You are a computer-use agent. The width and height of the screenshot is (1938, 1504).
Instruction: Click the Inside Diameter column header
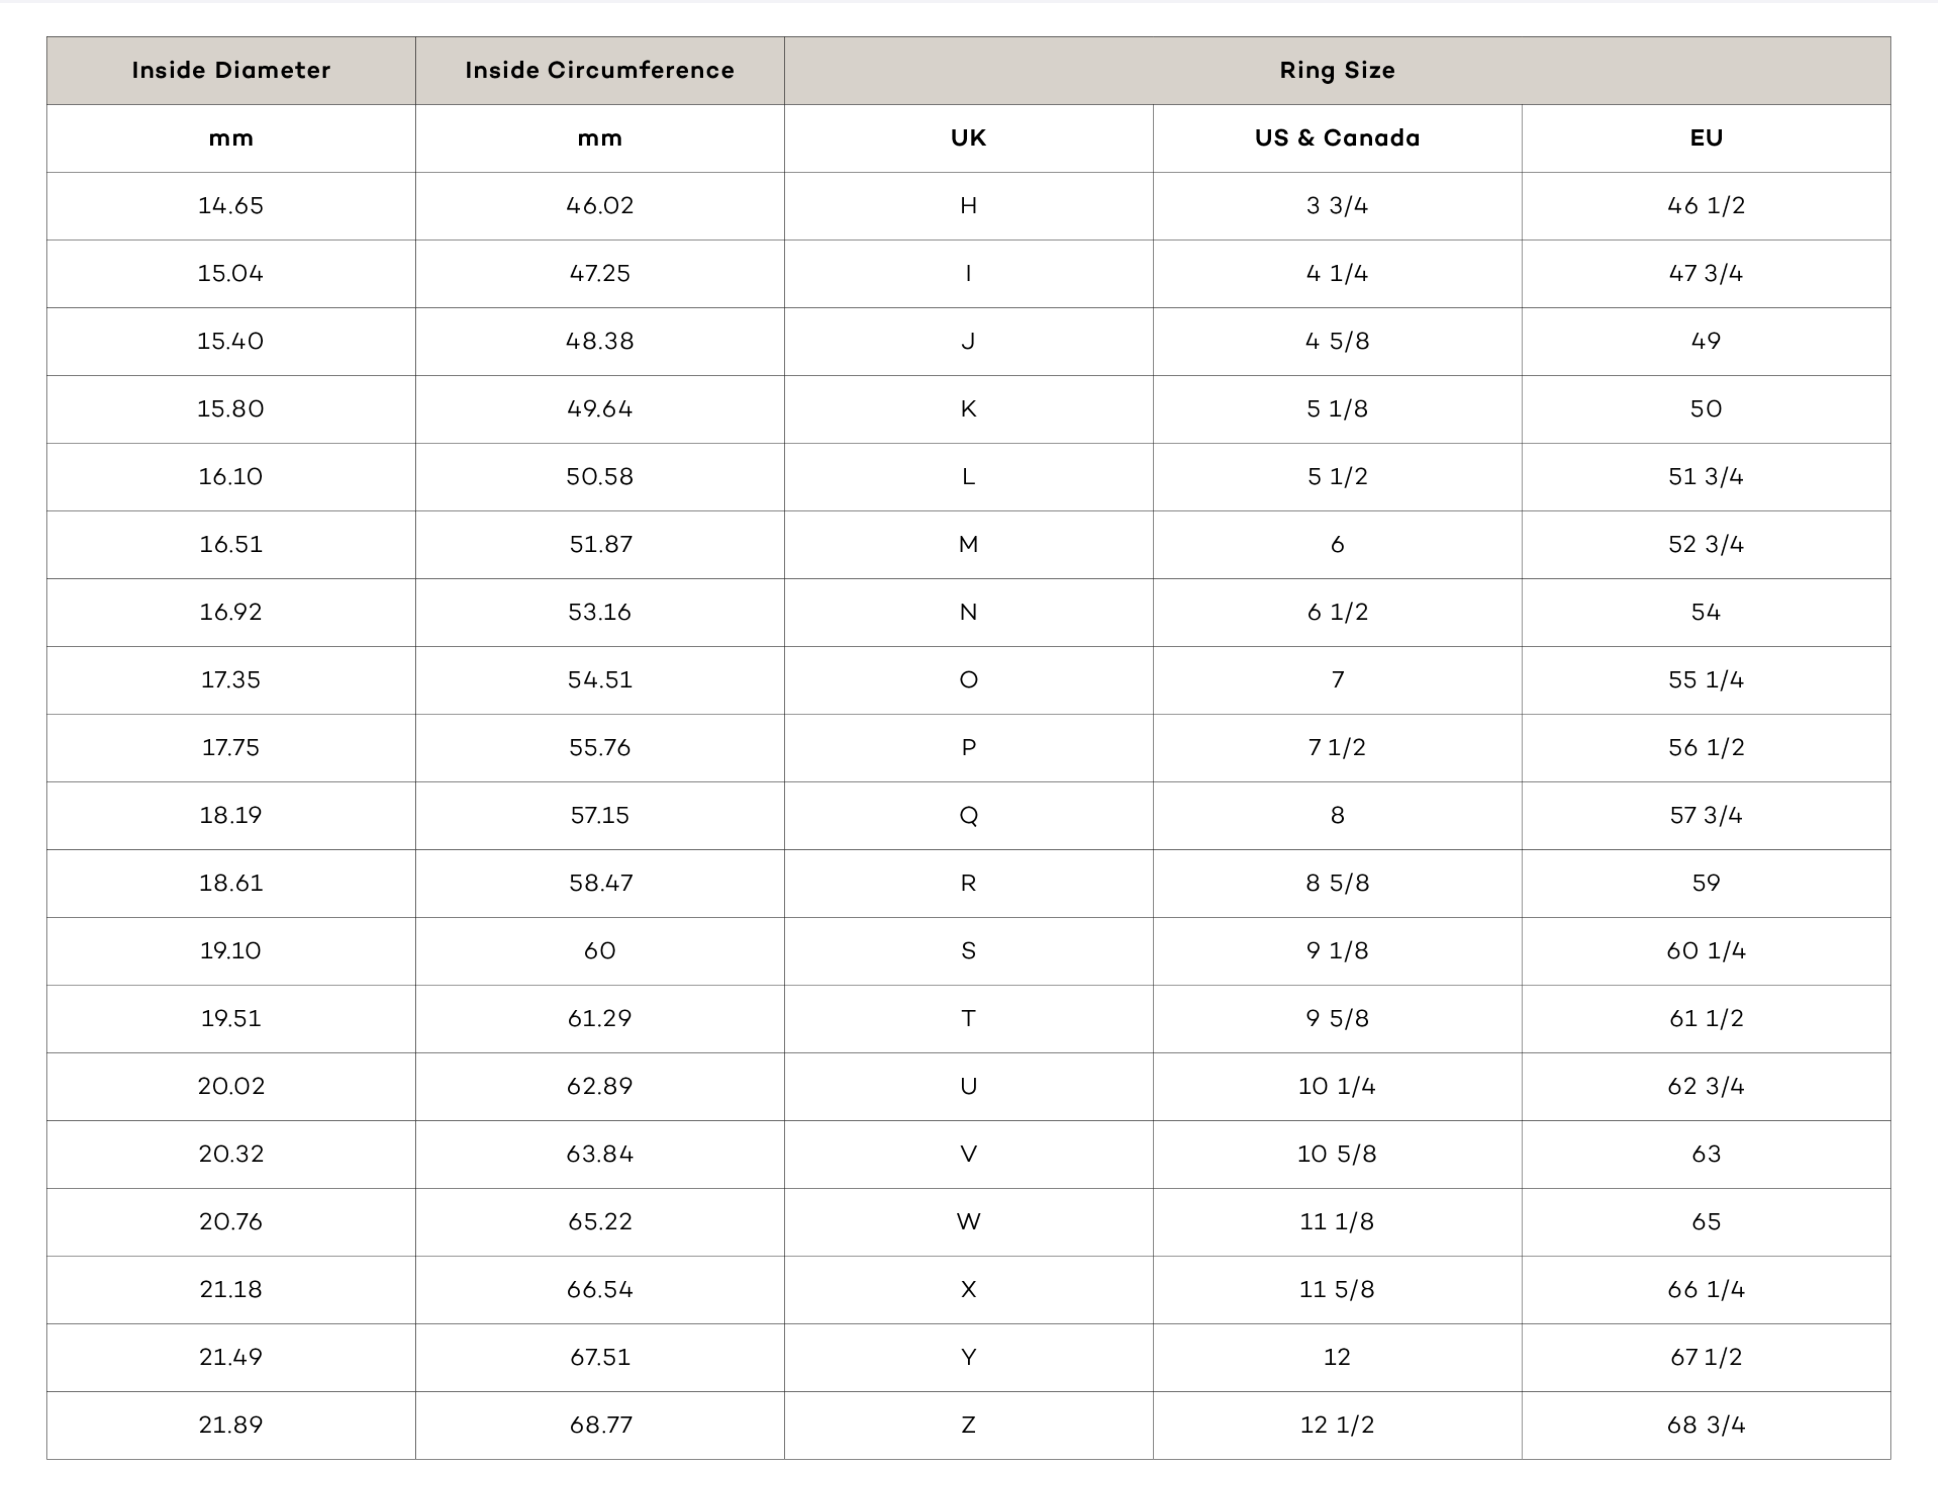point(231,71)
